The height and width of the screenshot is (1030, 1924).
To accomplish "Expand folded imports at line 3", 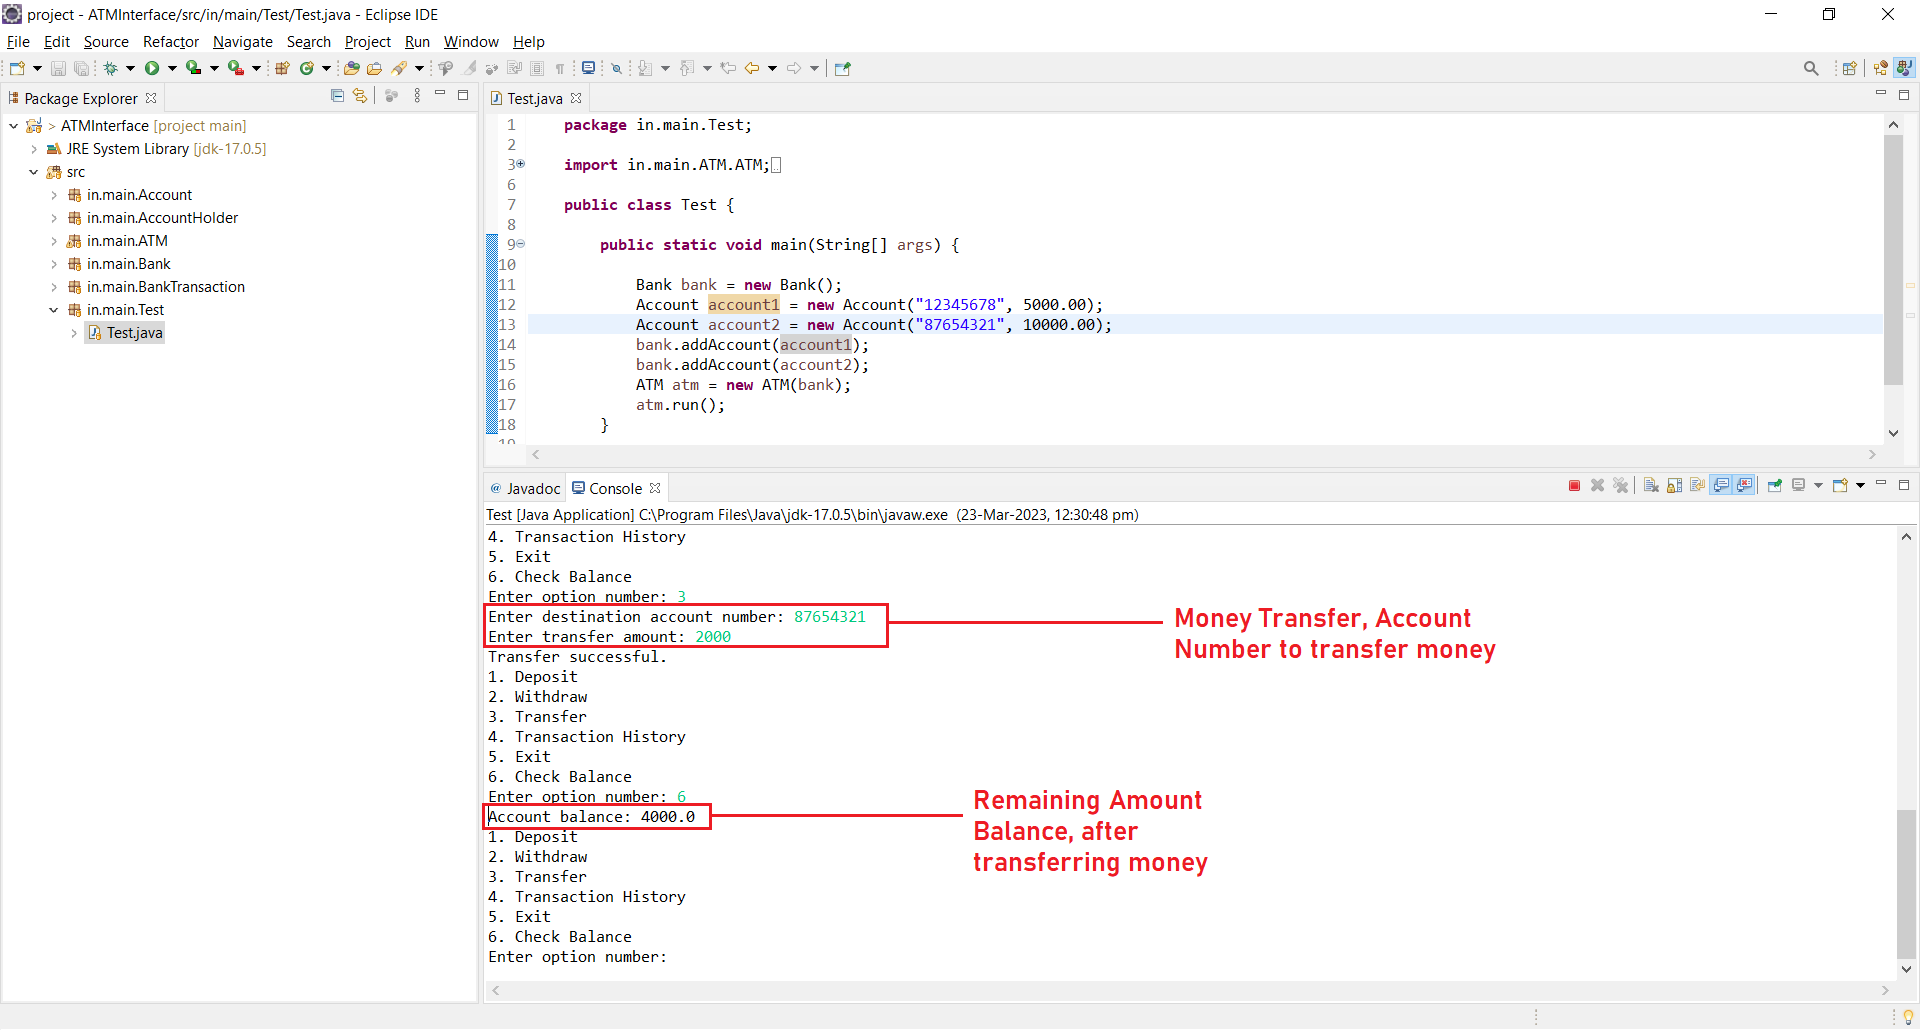I will coord(520,164).
